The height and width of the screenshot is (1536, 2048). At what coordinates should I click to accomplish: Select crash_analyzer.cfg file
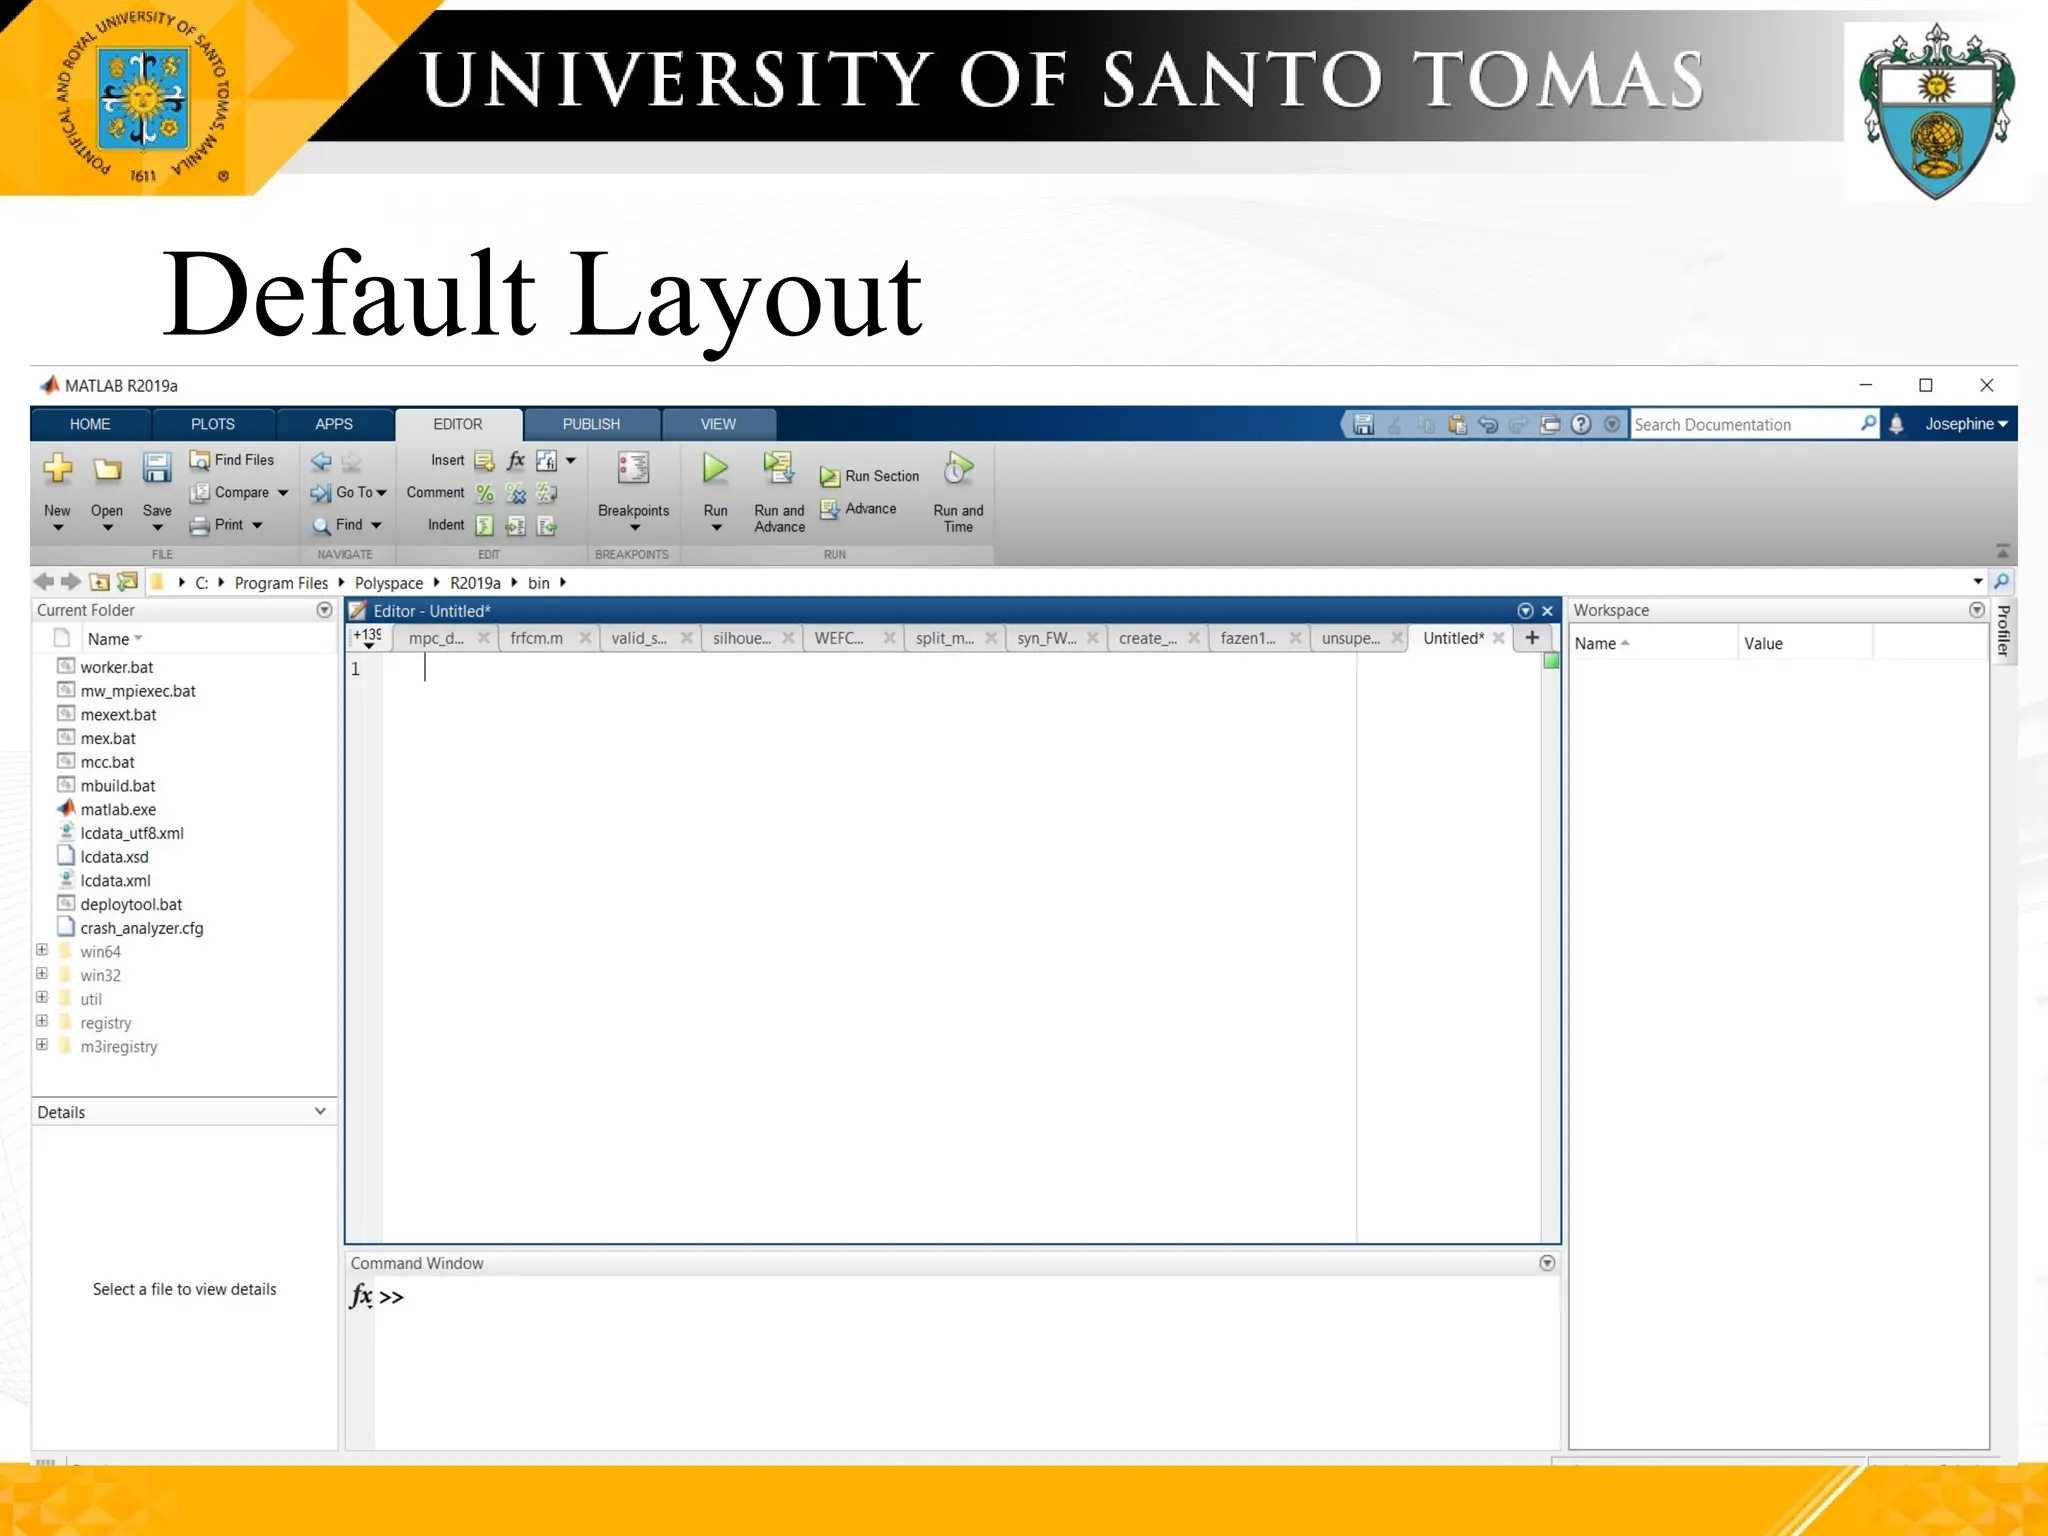pyautogui.click(x=142, y=928)
